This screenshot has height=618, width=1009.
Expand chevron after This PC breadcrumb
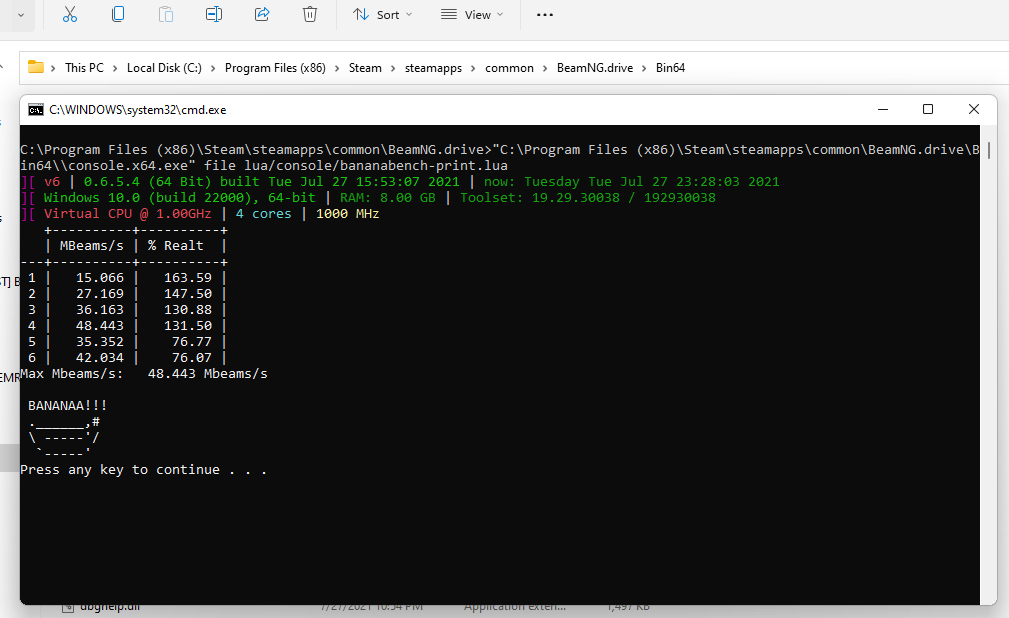tap(115, 68)
